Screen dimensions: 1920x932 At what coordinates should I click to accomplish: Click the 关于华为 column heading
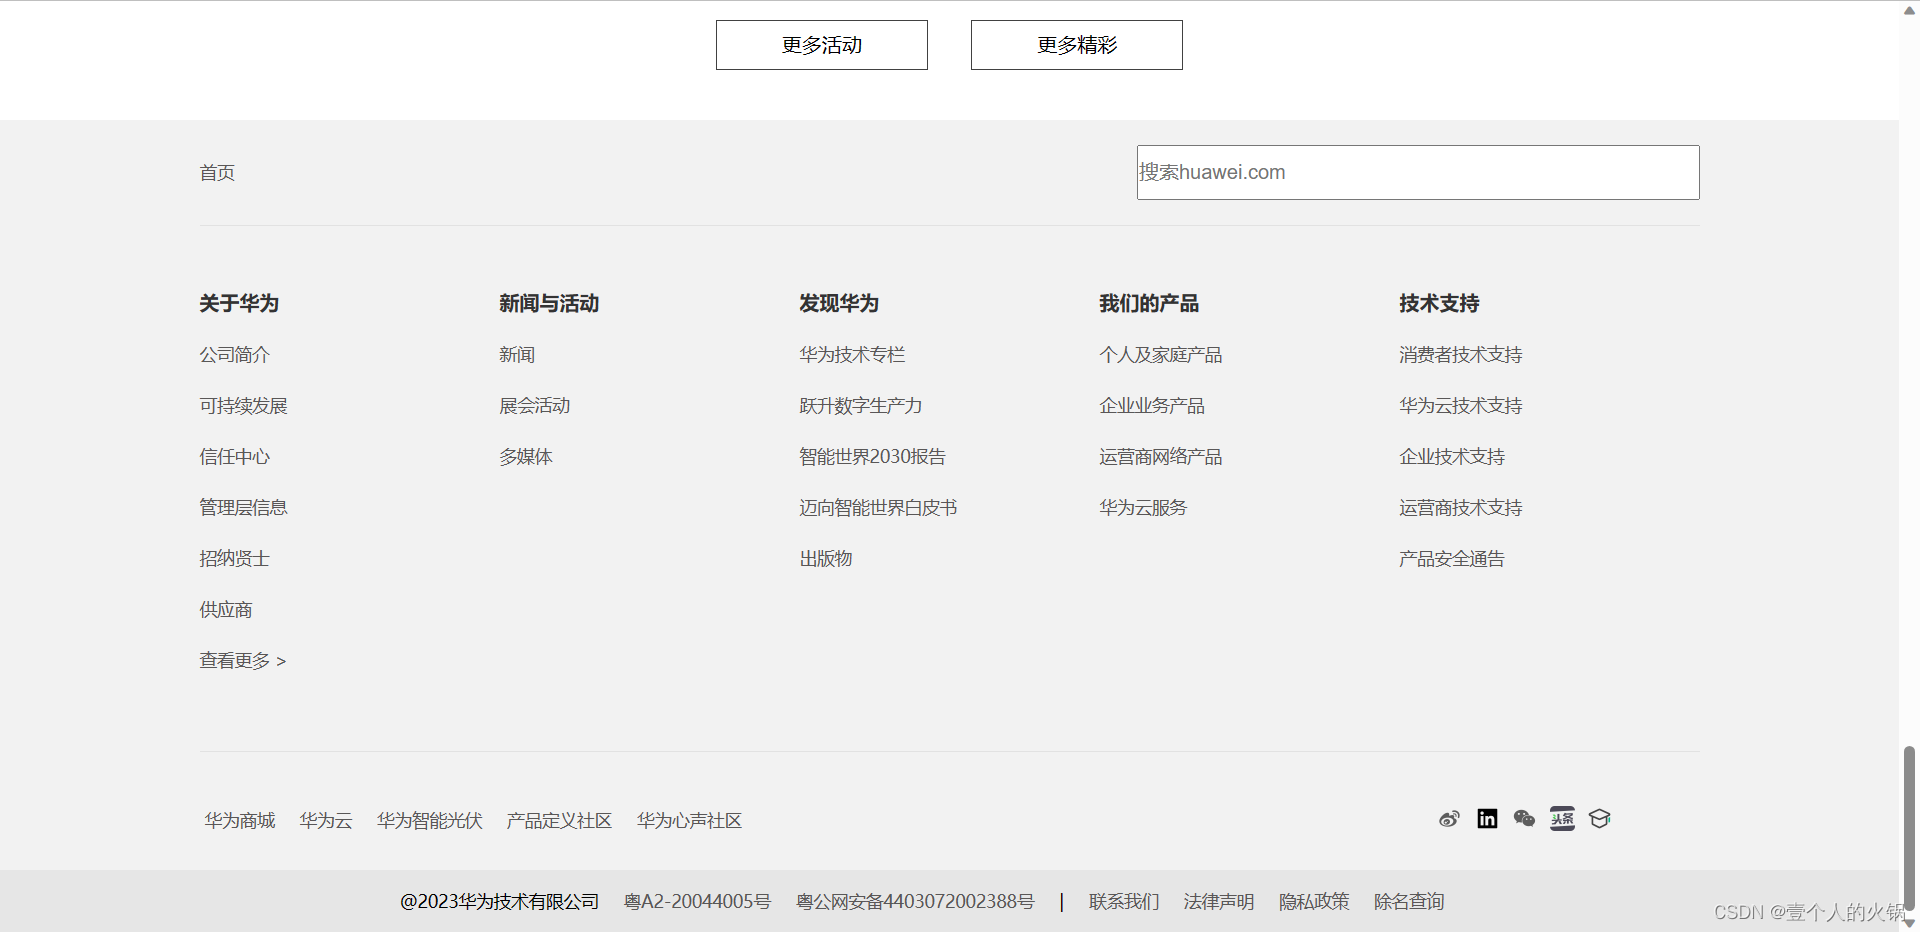pos(239,303)
